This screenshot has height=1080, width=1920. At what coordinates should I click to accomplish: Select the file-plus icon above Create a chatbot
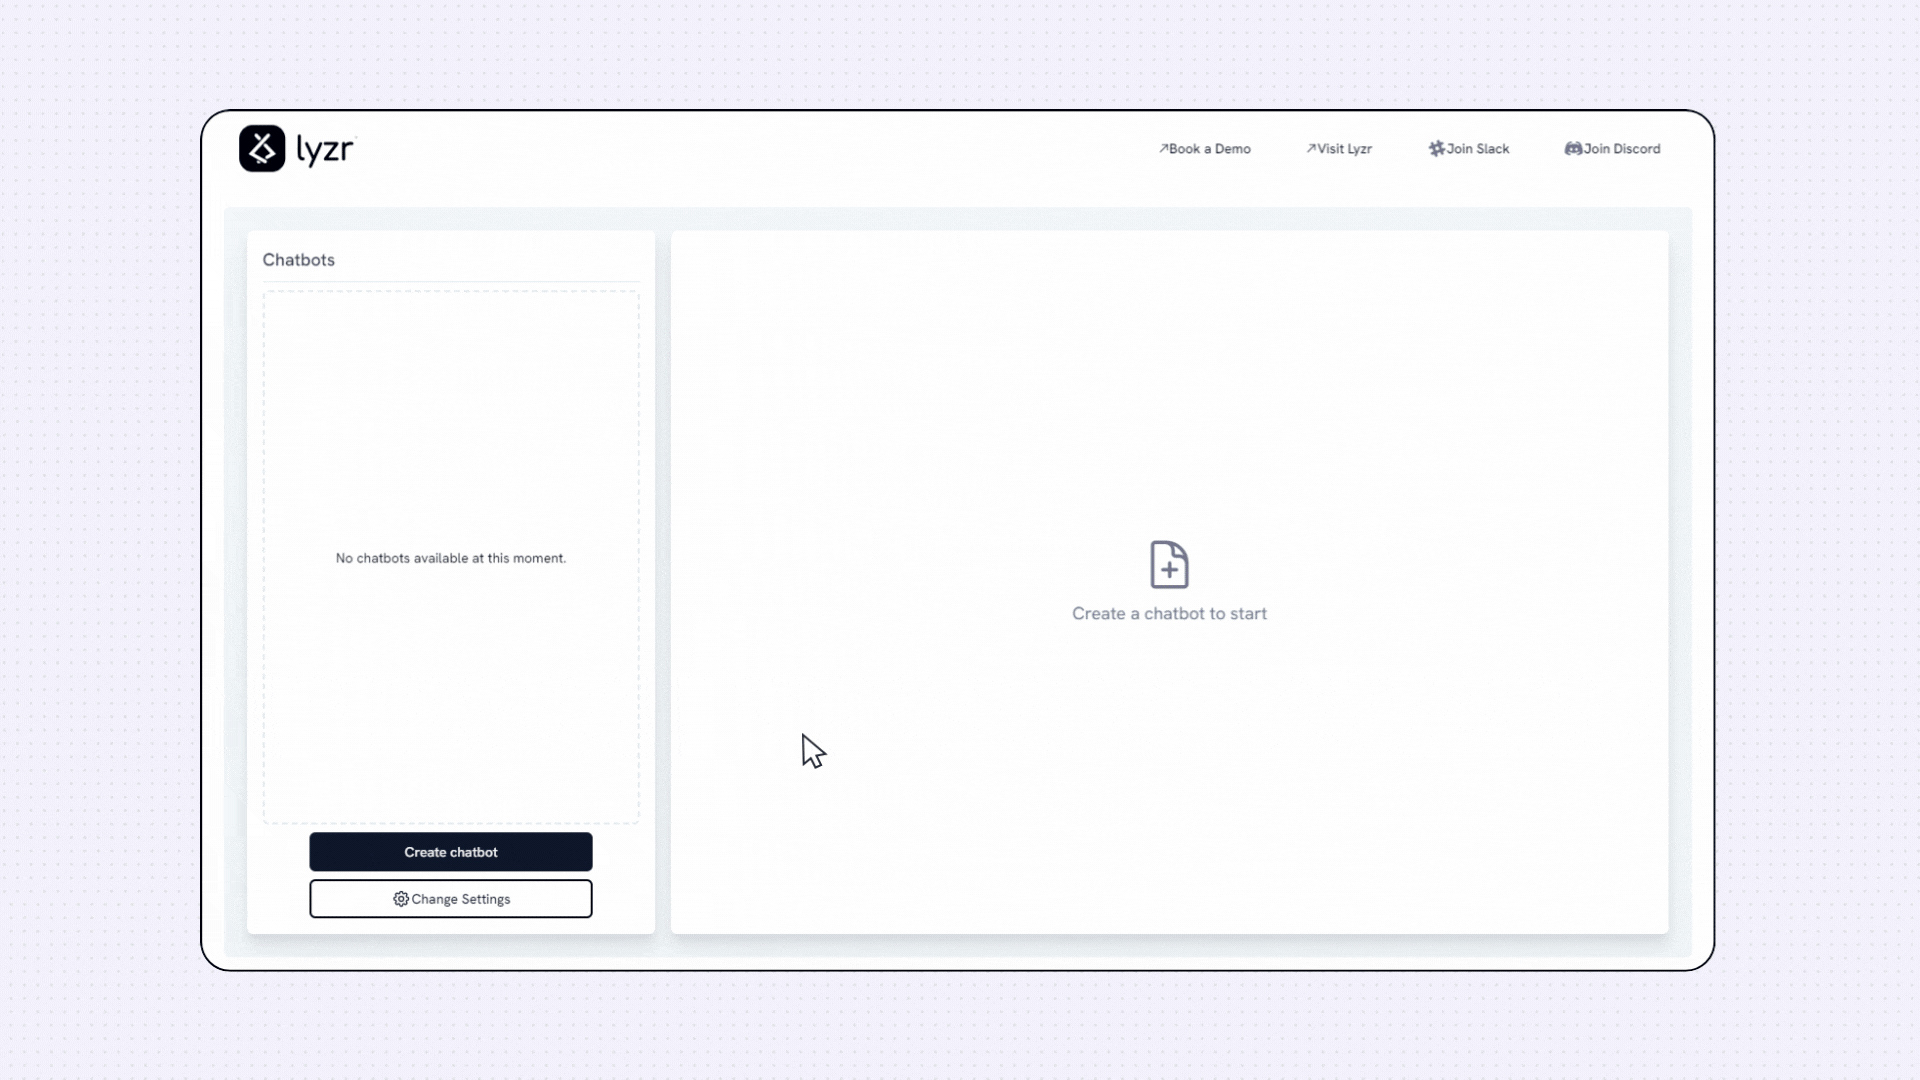[x=1169, y=566]
